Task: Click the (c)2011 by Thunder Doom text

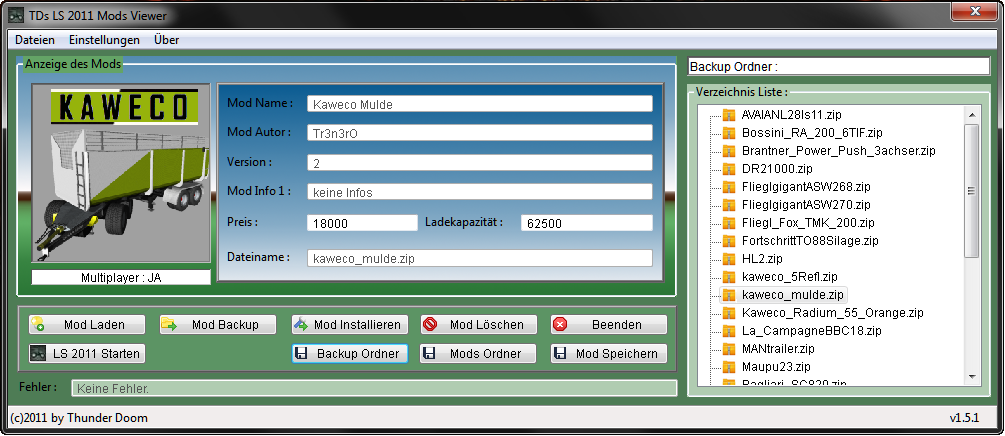Action: (x=79, y=418)
